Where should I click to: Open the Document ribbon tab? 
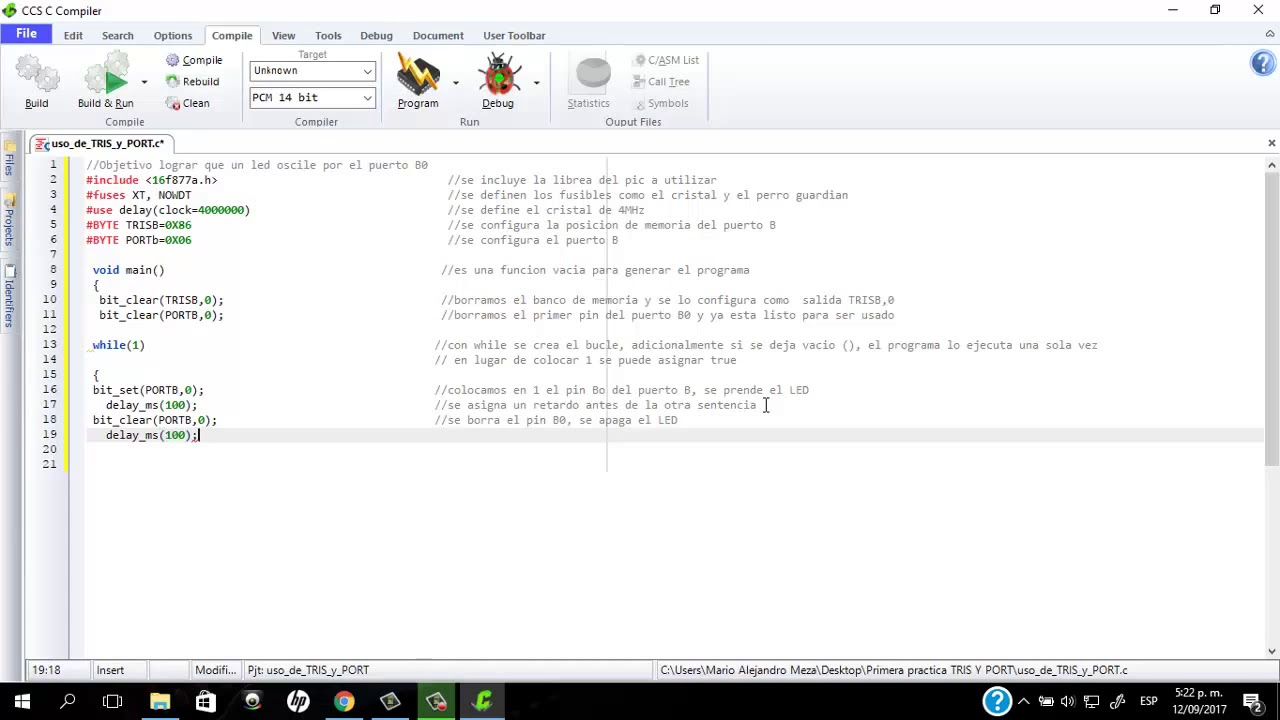(x=438, y=35)
